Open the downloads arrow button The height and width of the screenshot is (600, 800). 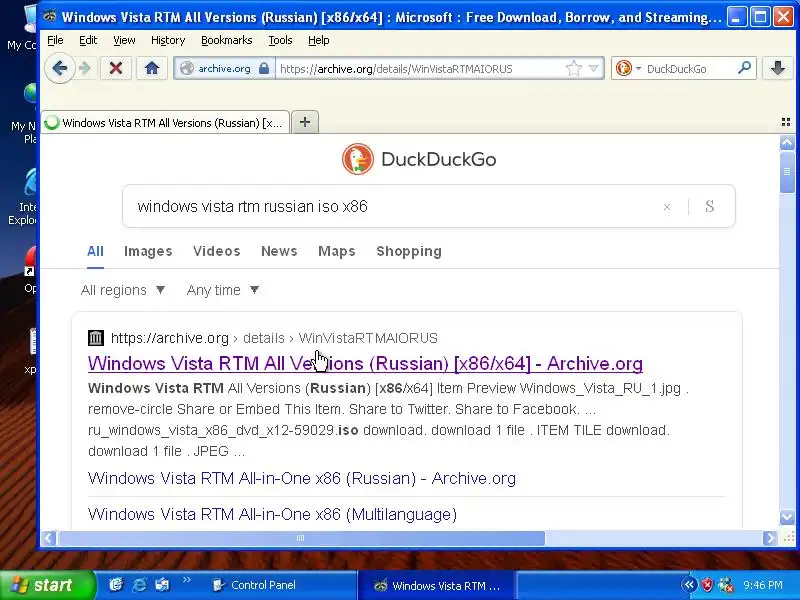click(x=778, y=68)
